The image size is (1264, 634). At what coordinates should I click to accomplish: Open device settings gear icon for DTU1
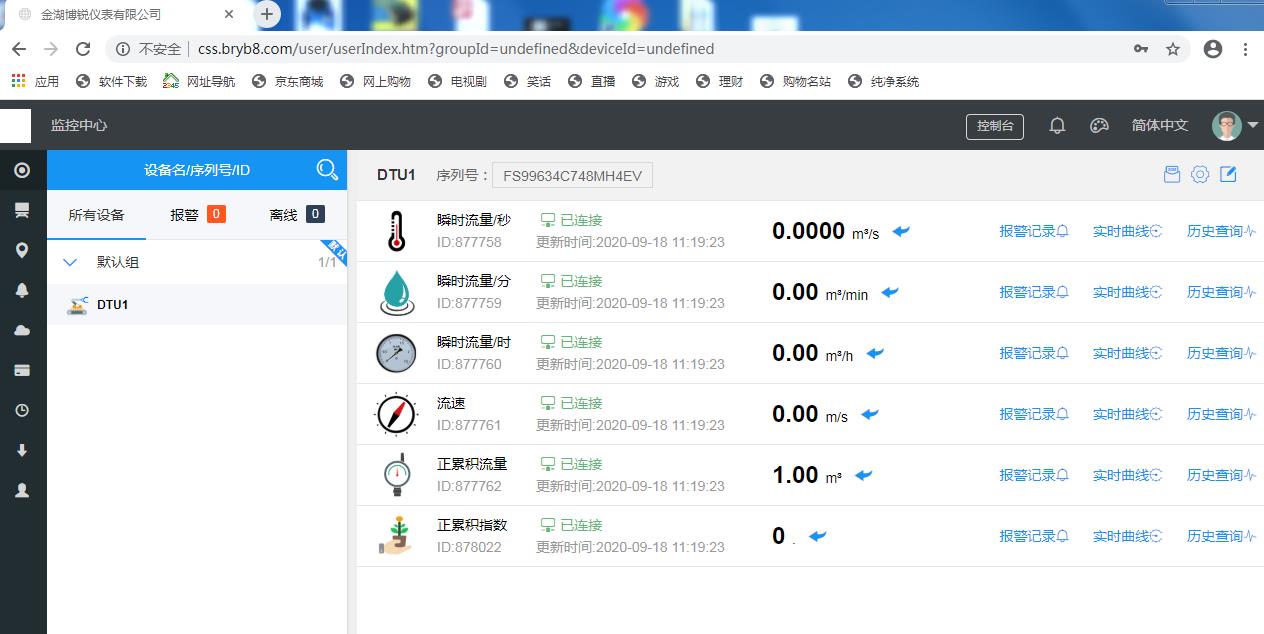click(x=1200, y=175)
